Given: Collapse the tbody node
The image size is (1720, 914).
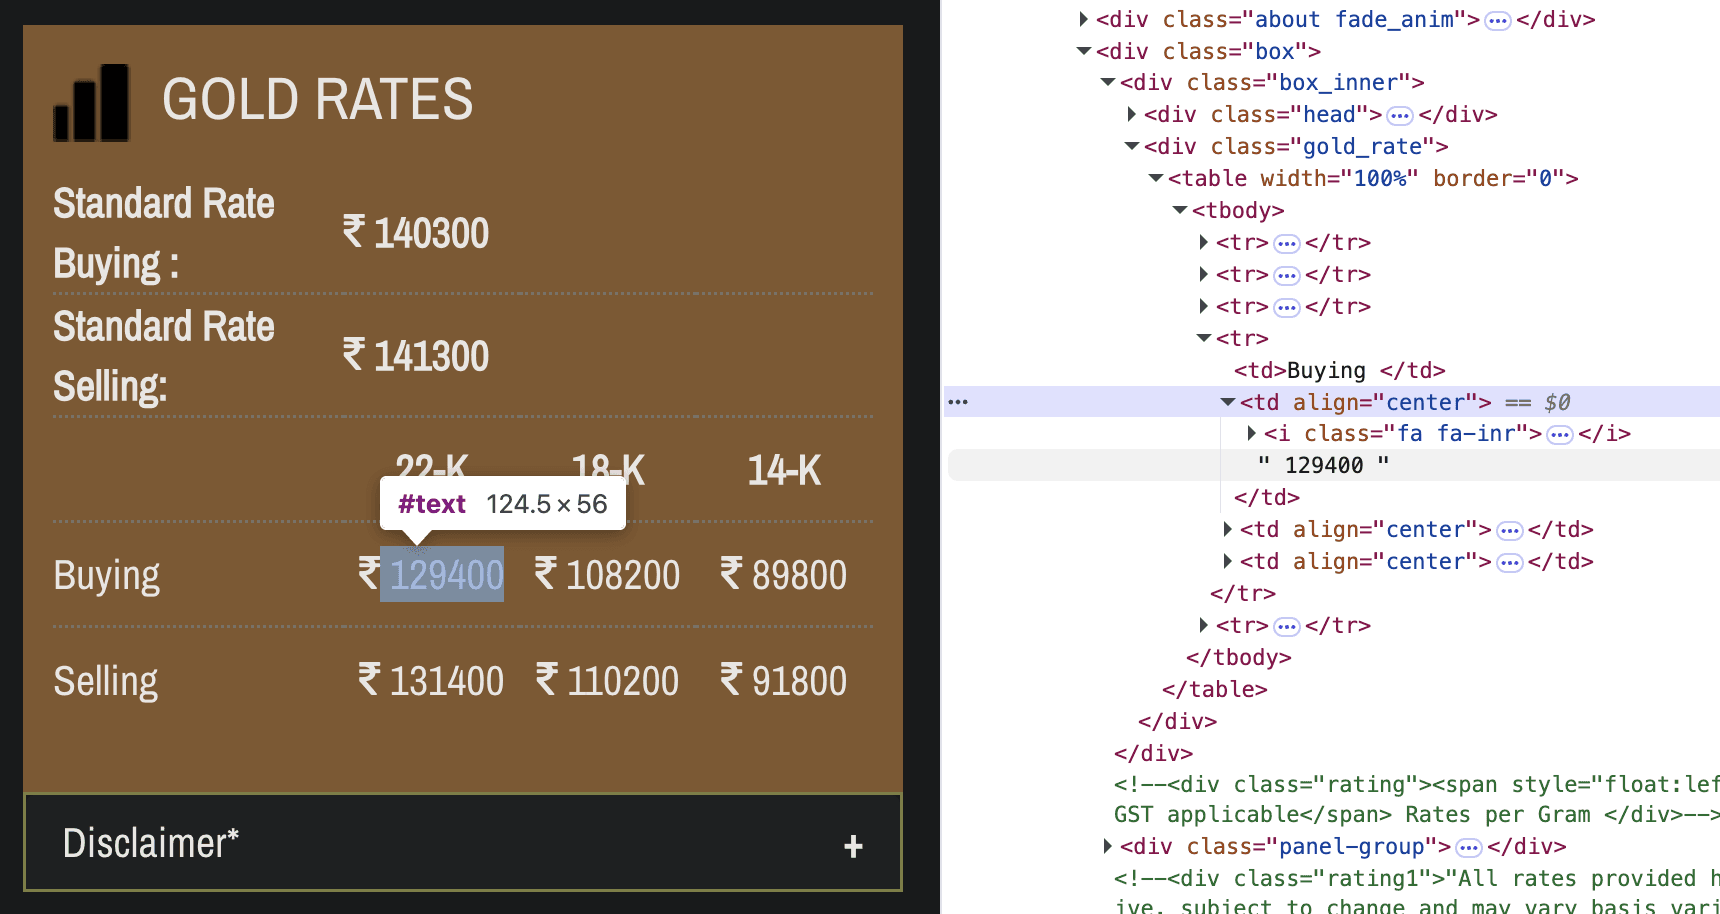Looking at the screenshot, I should pos(1180,210).
